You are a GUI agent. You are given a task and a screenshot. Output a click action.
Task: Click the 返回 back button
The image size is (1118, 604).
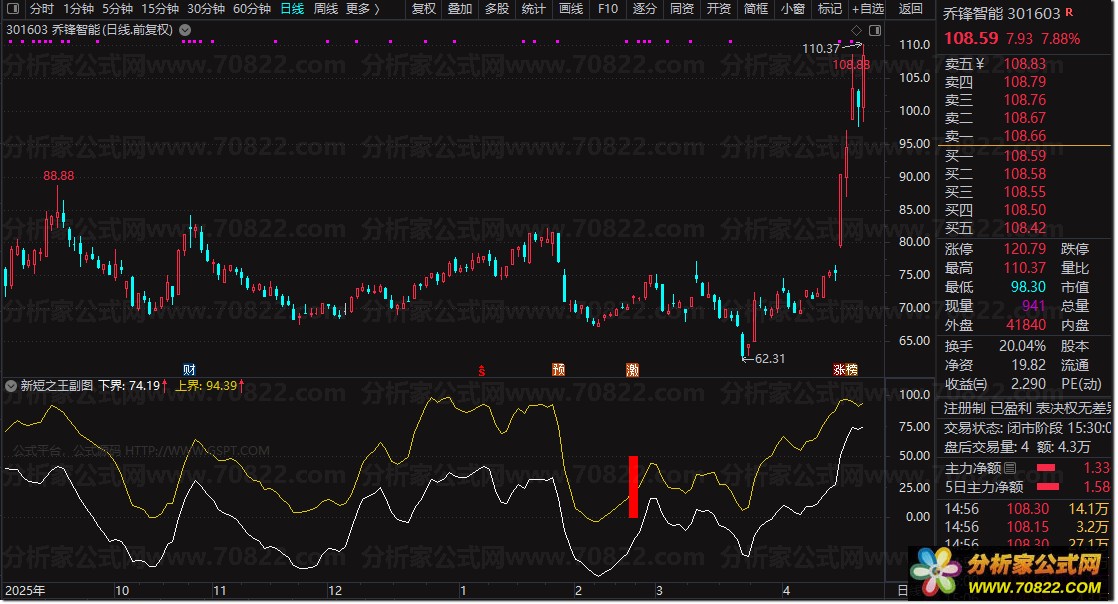pos(911,9)
